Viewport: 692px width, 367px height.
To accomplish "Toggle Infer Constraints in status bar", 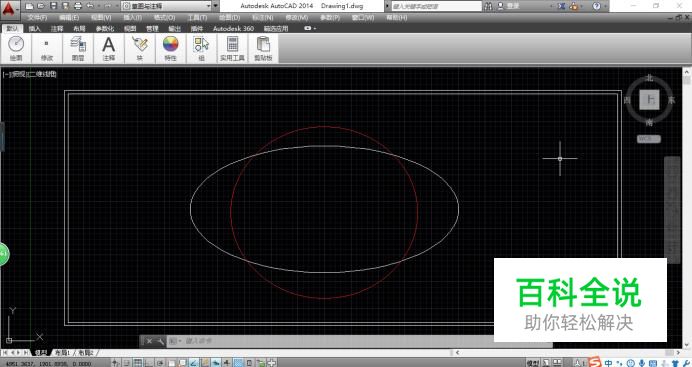I will 115,363.
